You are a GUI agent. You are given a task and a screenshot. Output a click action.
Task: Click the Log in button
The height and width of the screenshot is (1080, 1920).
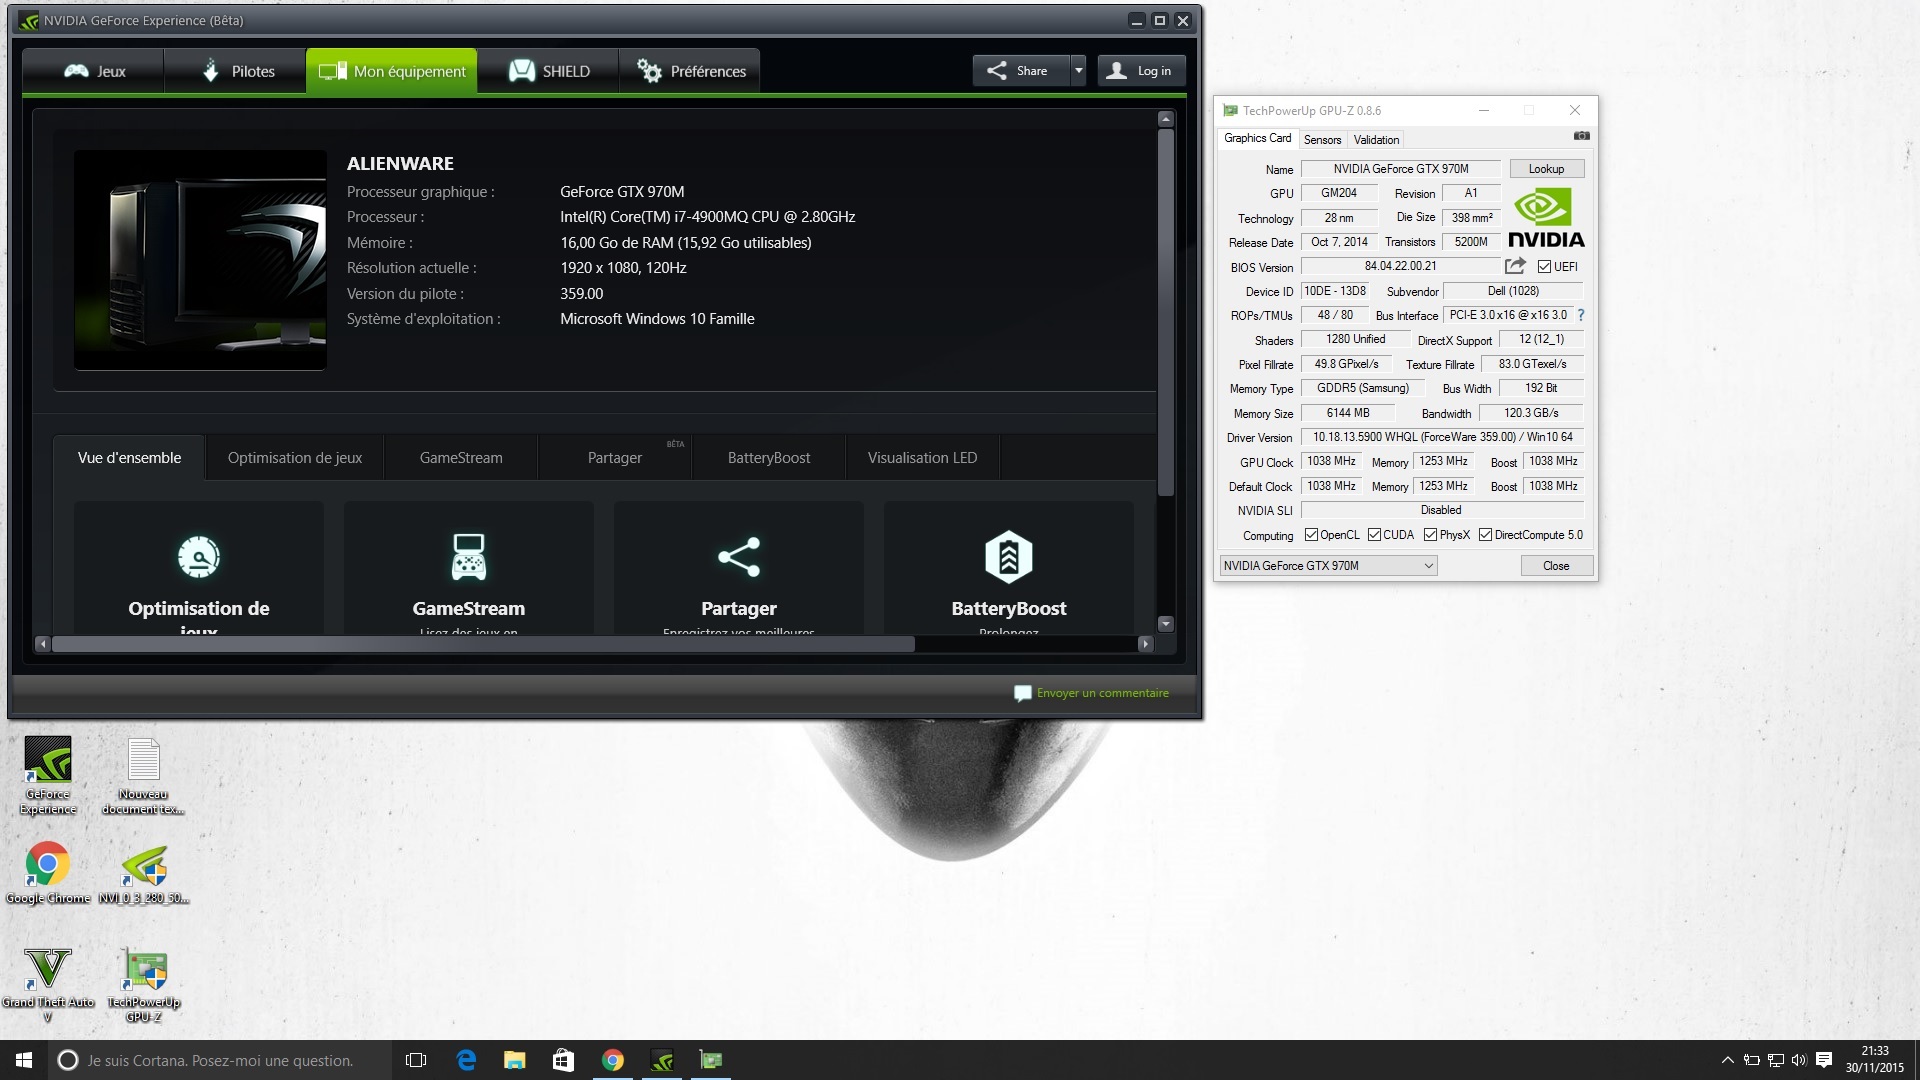coord(1141,71)
